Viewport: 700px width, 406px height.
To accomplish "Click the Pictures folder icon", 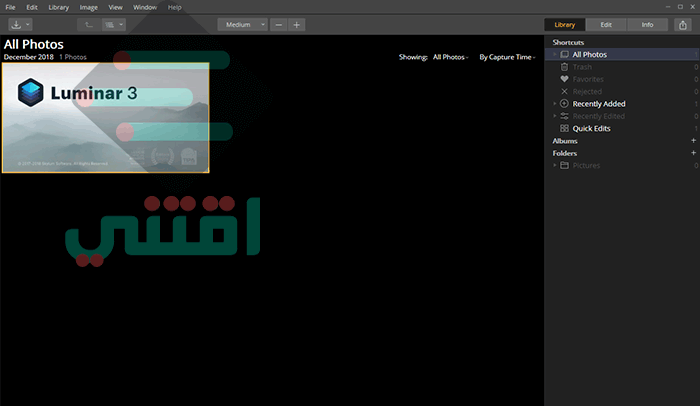I will [x=564, y=165].
